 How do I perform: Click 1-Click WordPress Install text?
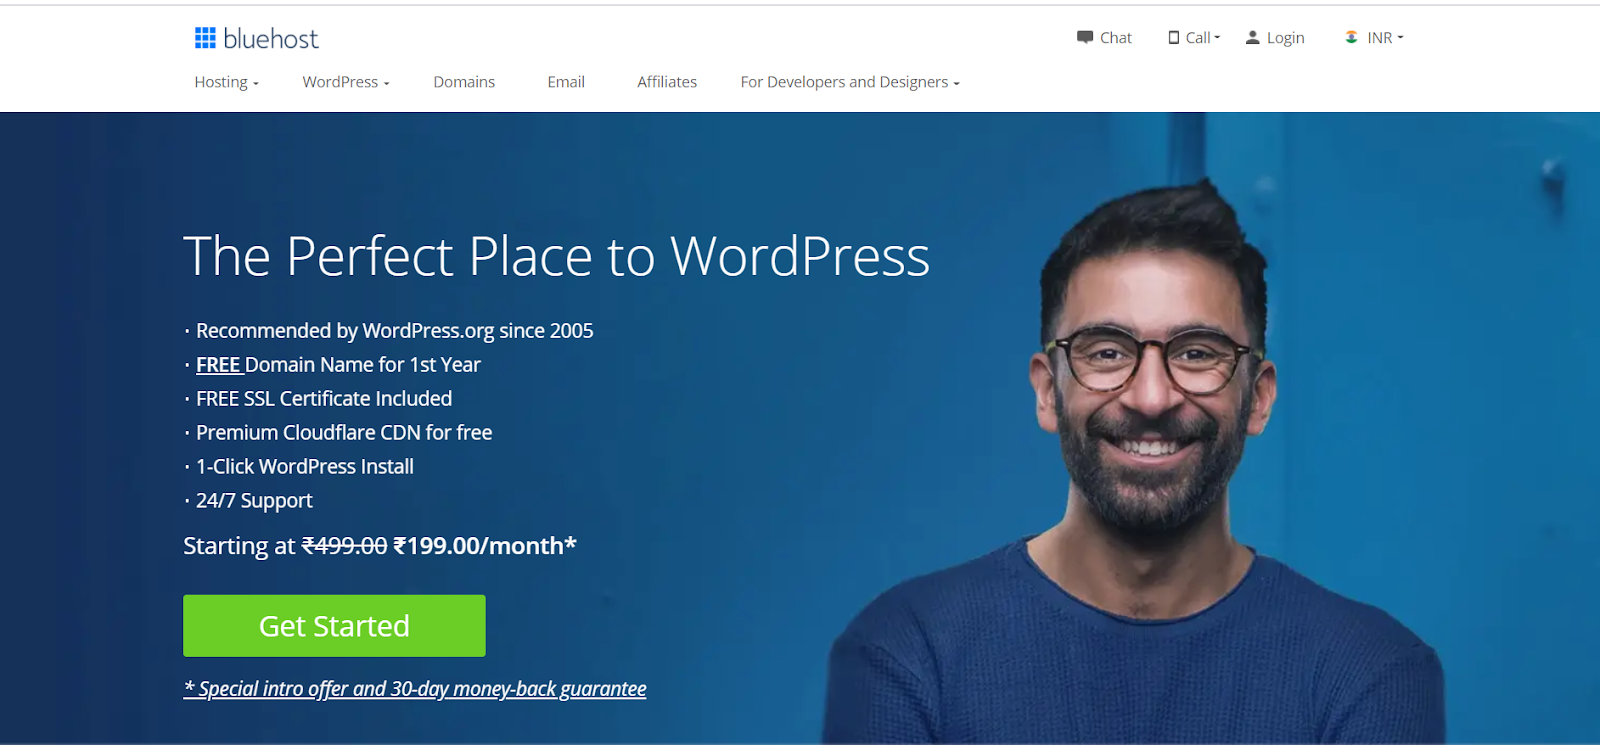tap(305, 467)
